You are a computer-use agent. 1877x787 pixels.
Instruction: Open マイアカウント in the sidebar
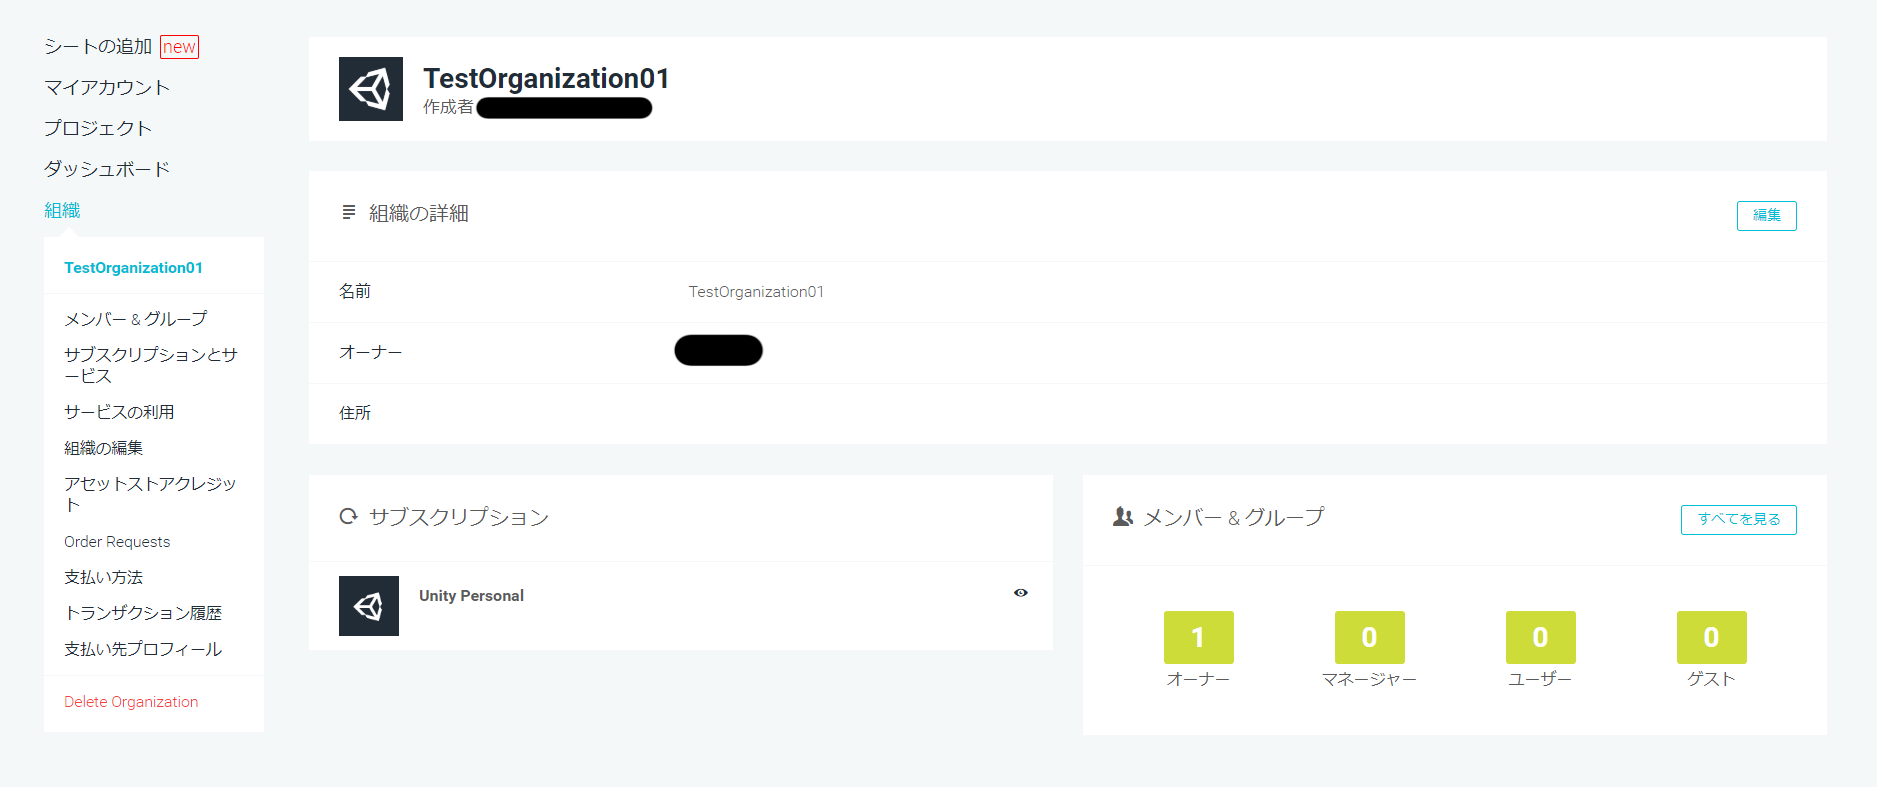[107, 87]
